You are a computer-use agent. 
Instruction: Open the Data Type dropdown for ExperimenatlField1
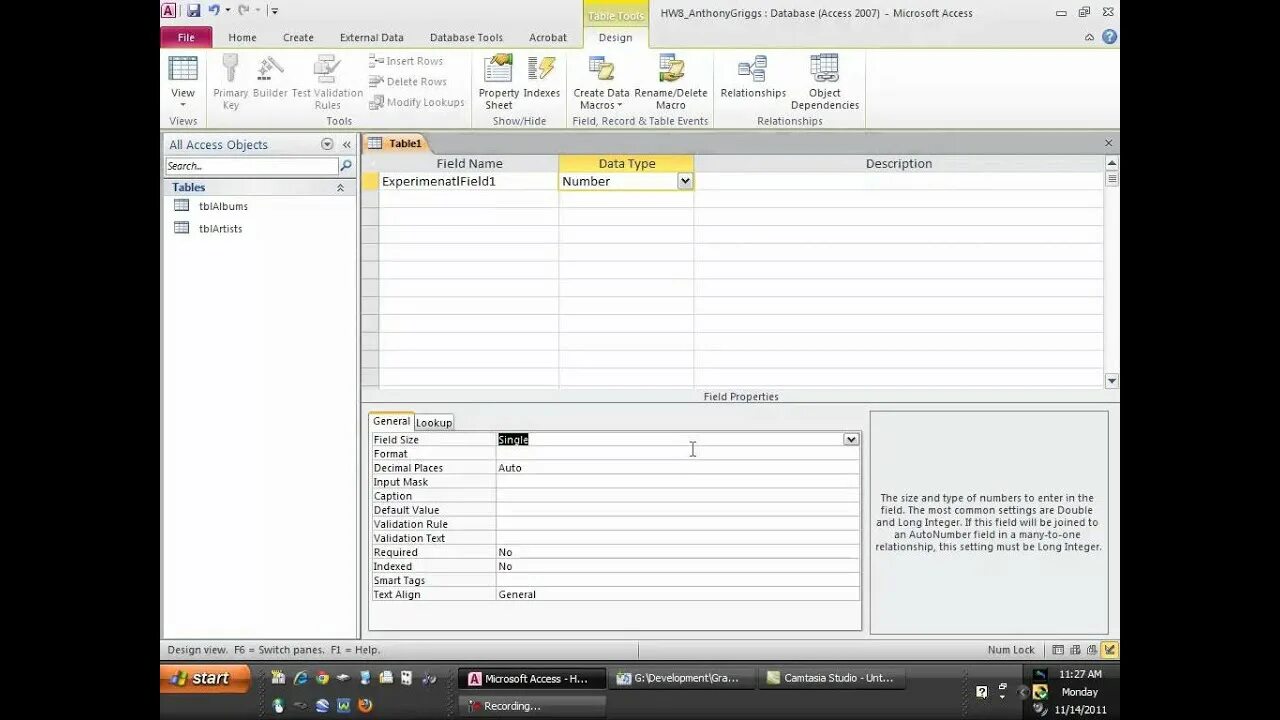684,181
